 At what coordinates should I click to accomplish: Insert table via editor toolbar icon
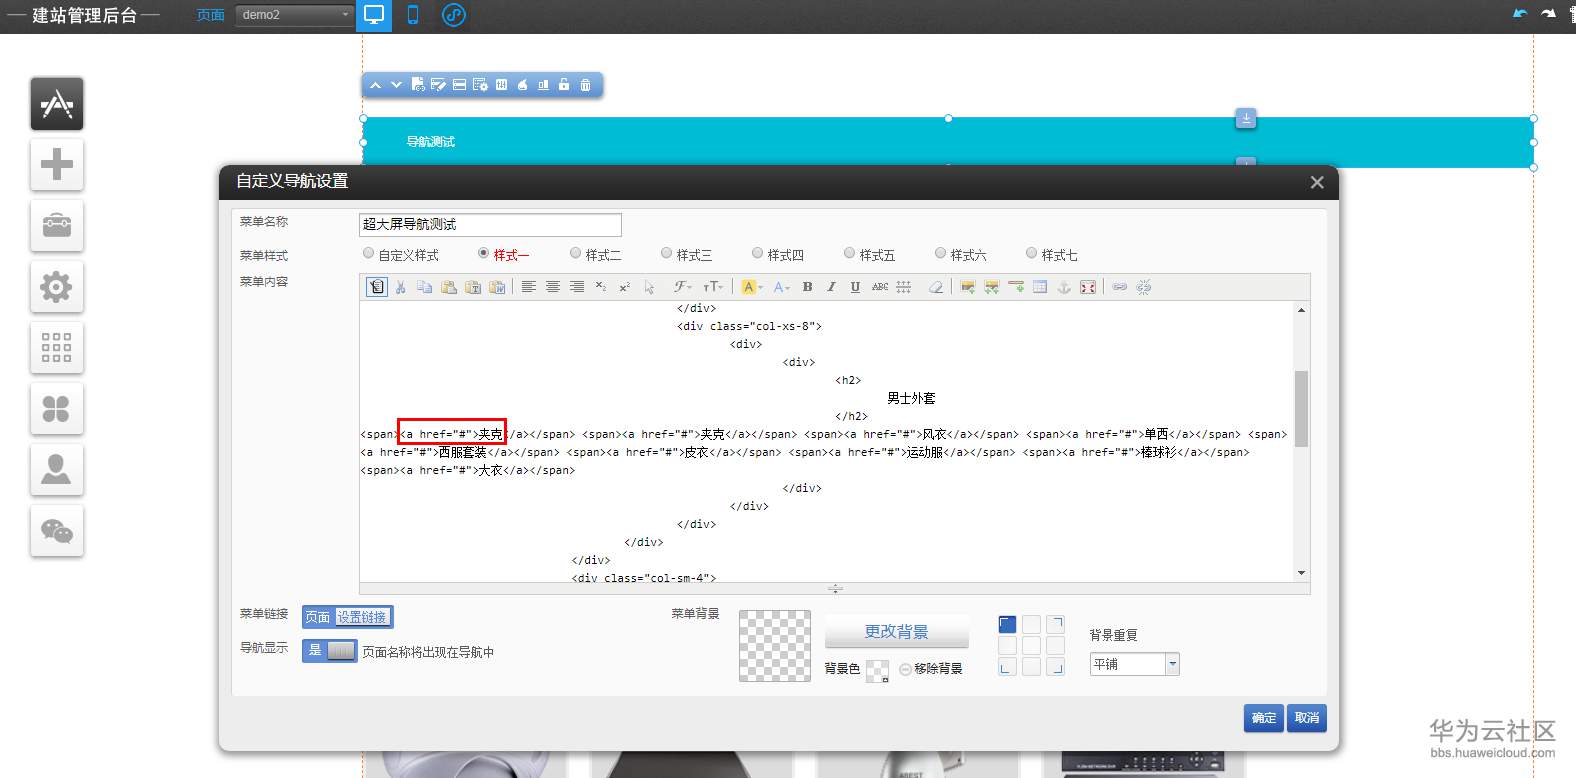click(1040, 287)
